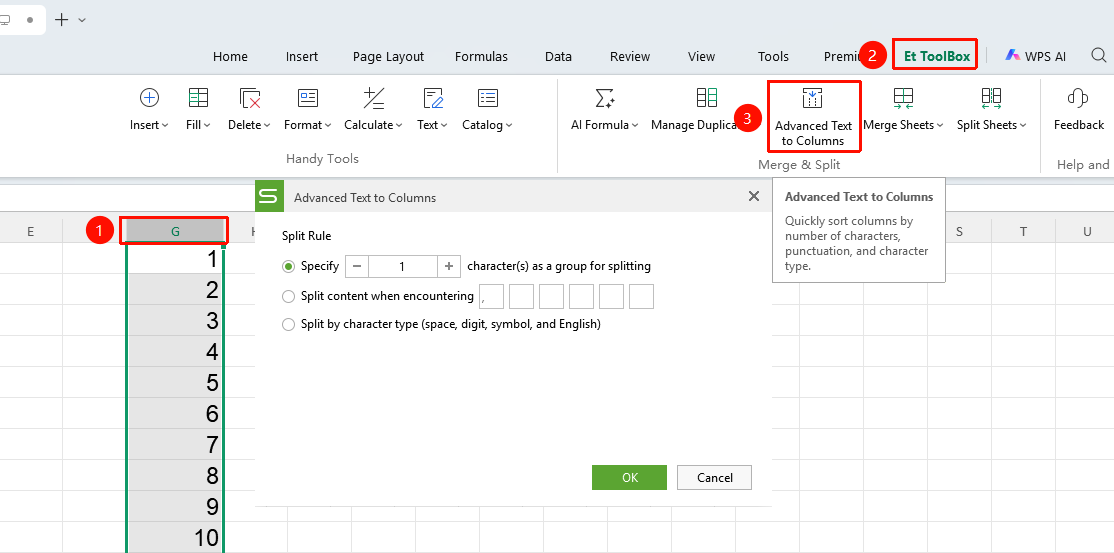Open the Page Layout tab
Viewport: 1114px width, 553px height.
[x=389, y=57]
